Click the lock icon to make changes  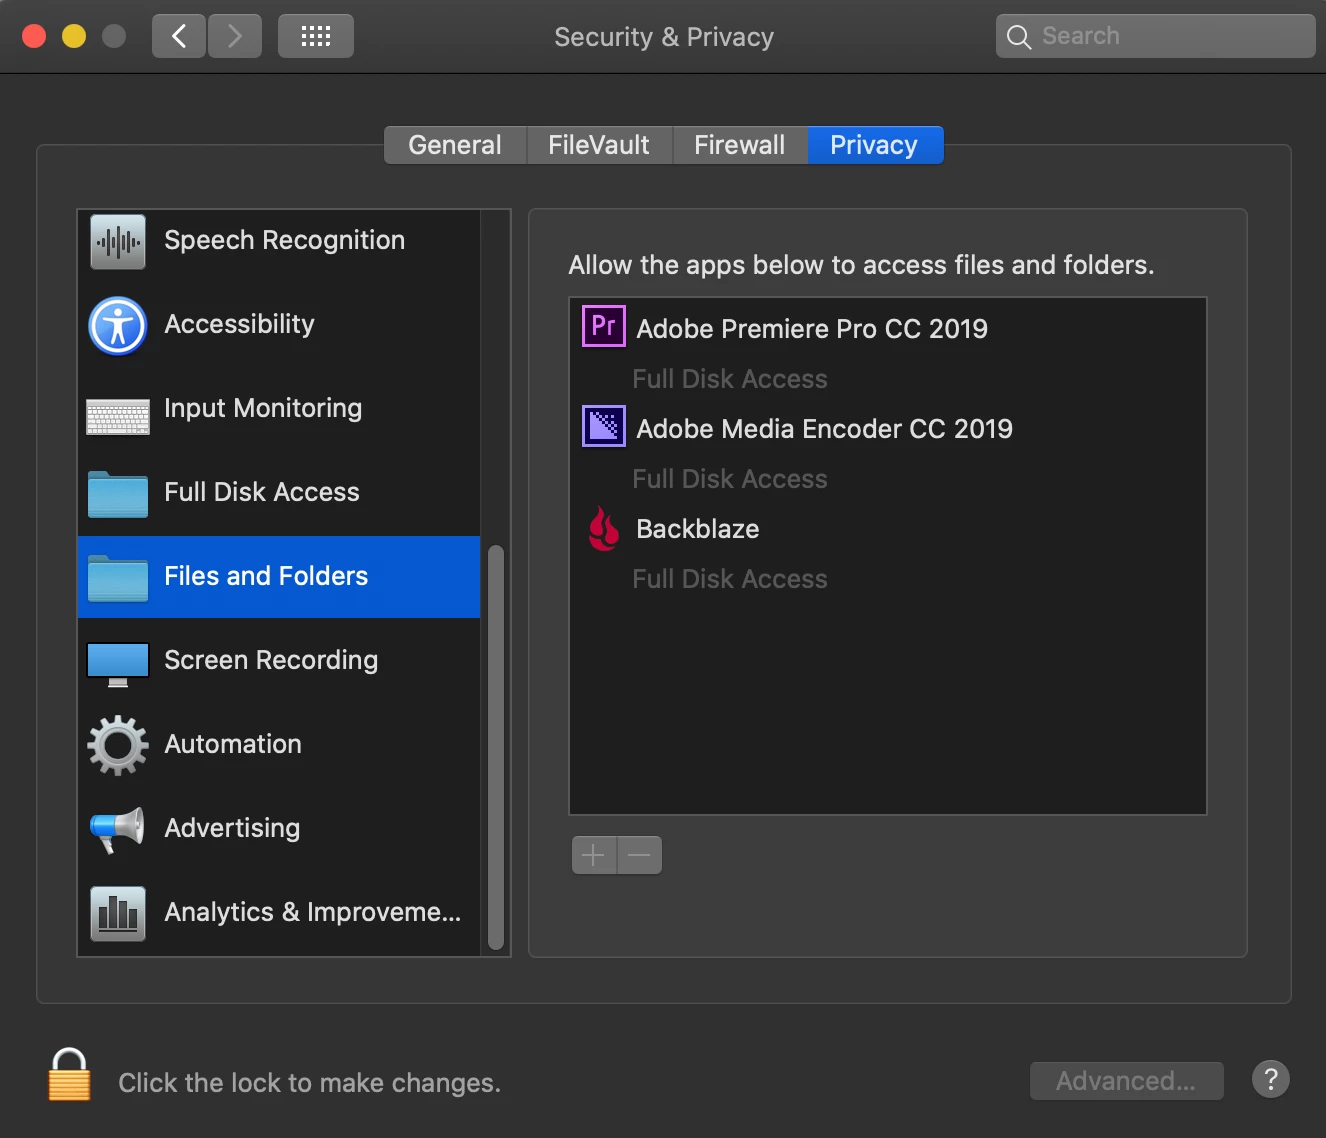(x=69, y=1075)
